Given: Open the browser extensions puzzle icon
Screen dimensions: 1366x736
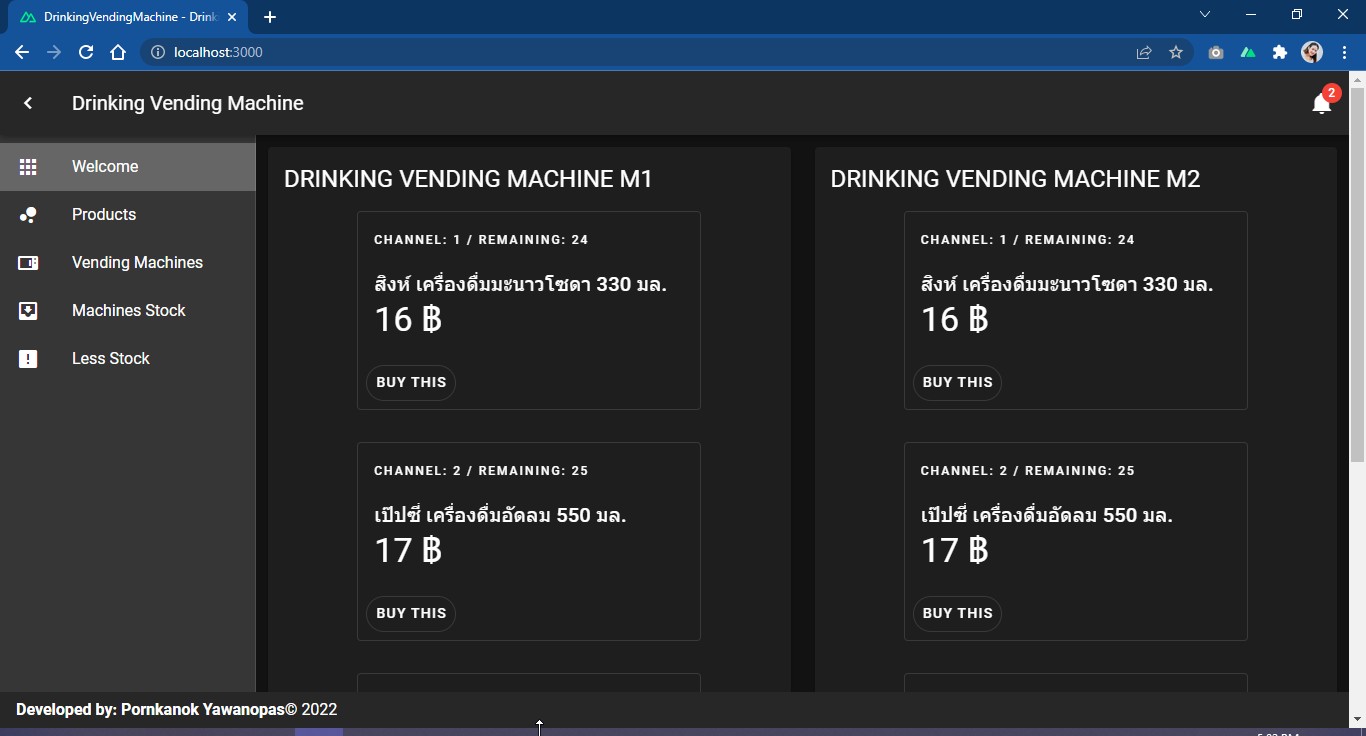Looking at the screenshot, I should 1280,52.
